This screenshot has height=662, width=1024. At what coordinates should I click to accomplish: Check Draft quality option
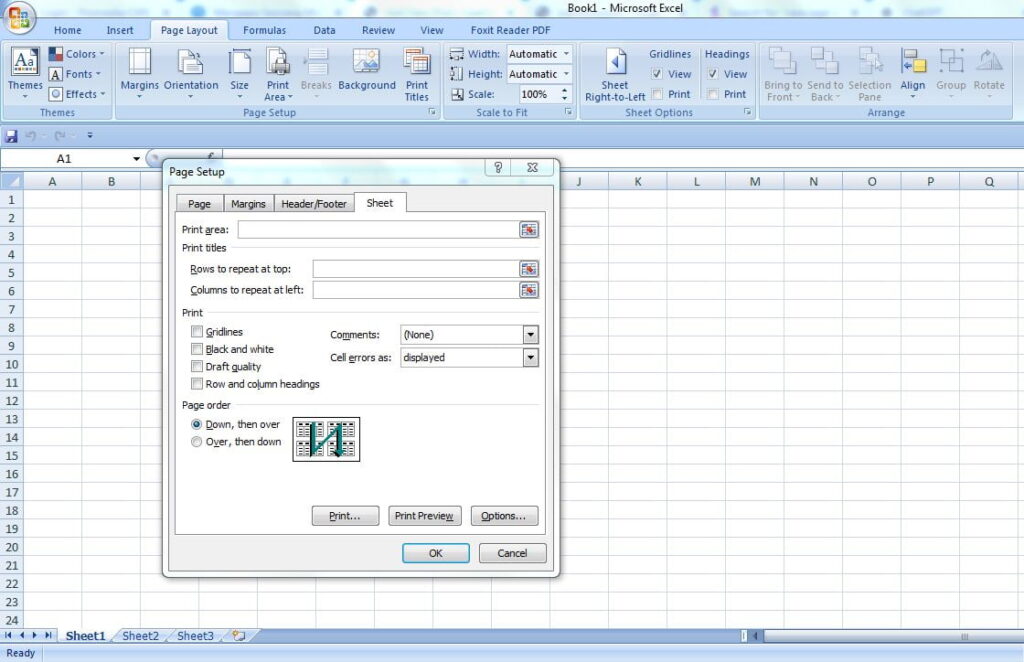coord(197,366)
